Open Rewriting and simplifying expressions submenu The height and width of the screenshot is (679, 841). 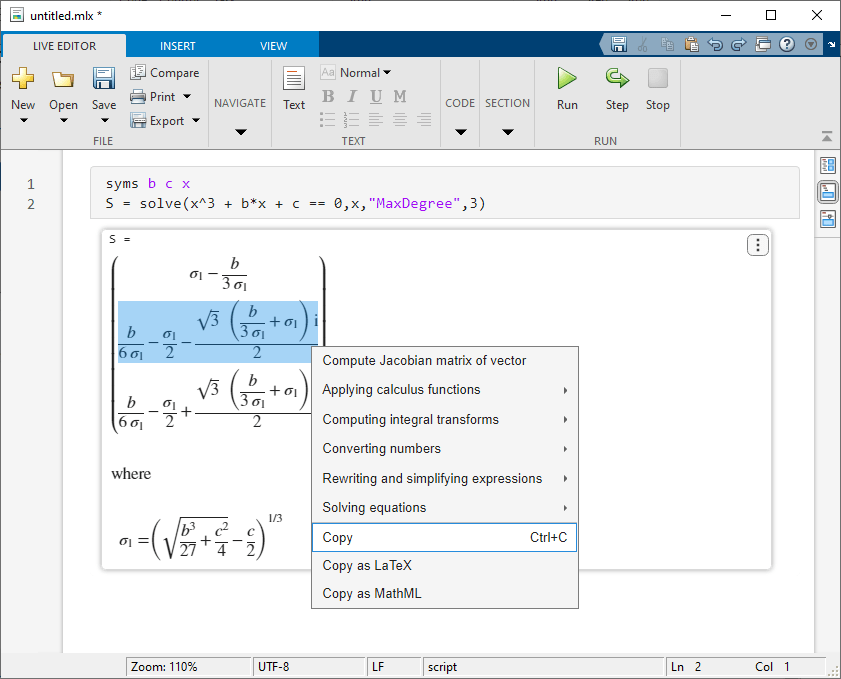[x=445, y=478]
